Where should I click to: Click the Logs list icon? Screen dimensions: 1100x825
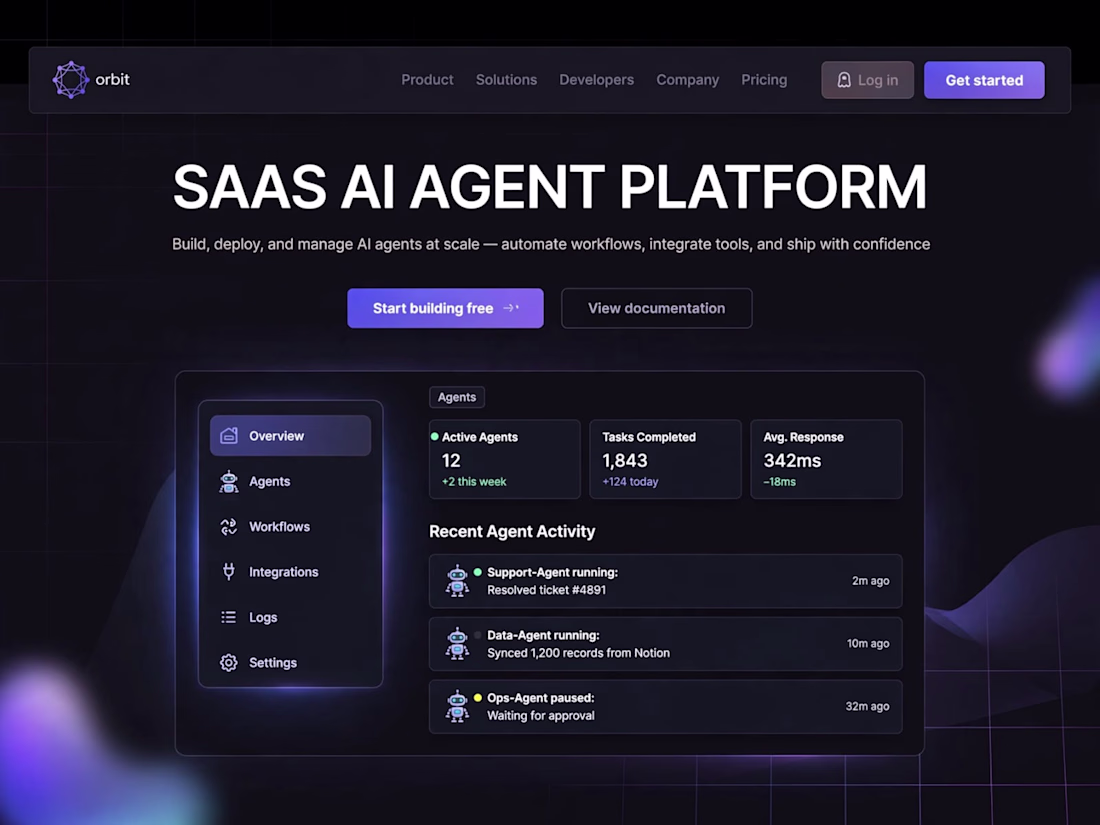pos(229,617)
